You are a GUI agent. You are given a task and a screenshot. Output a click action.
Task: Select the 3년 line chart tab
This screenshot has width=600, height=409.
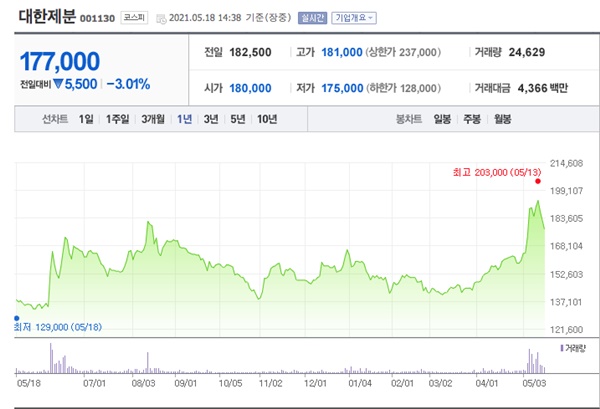coord(211,119)
